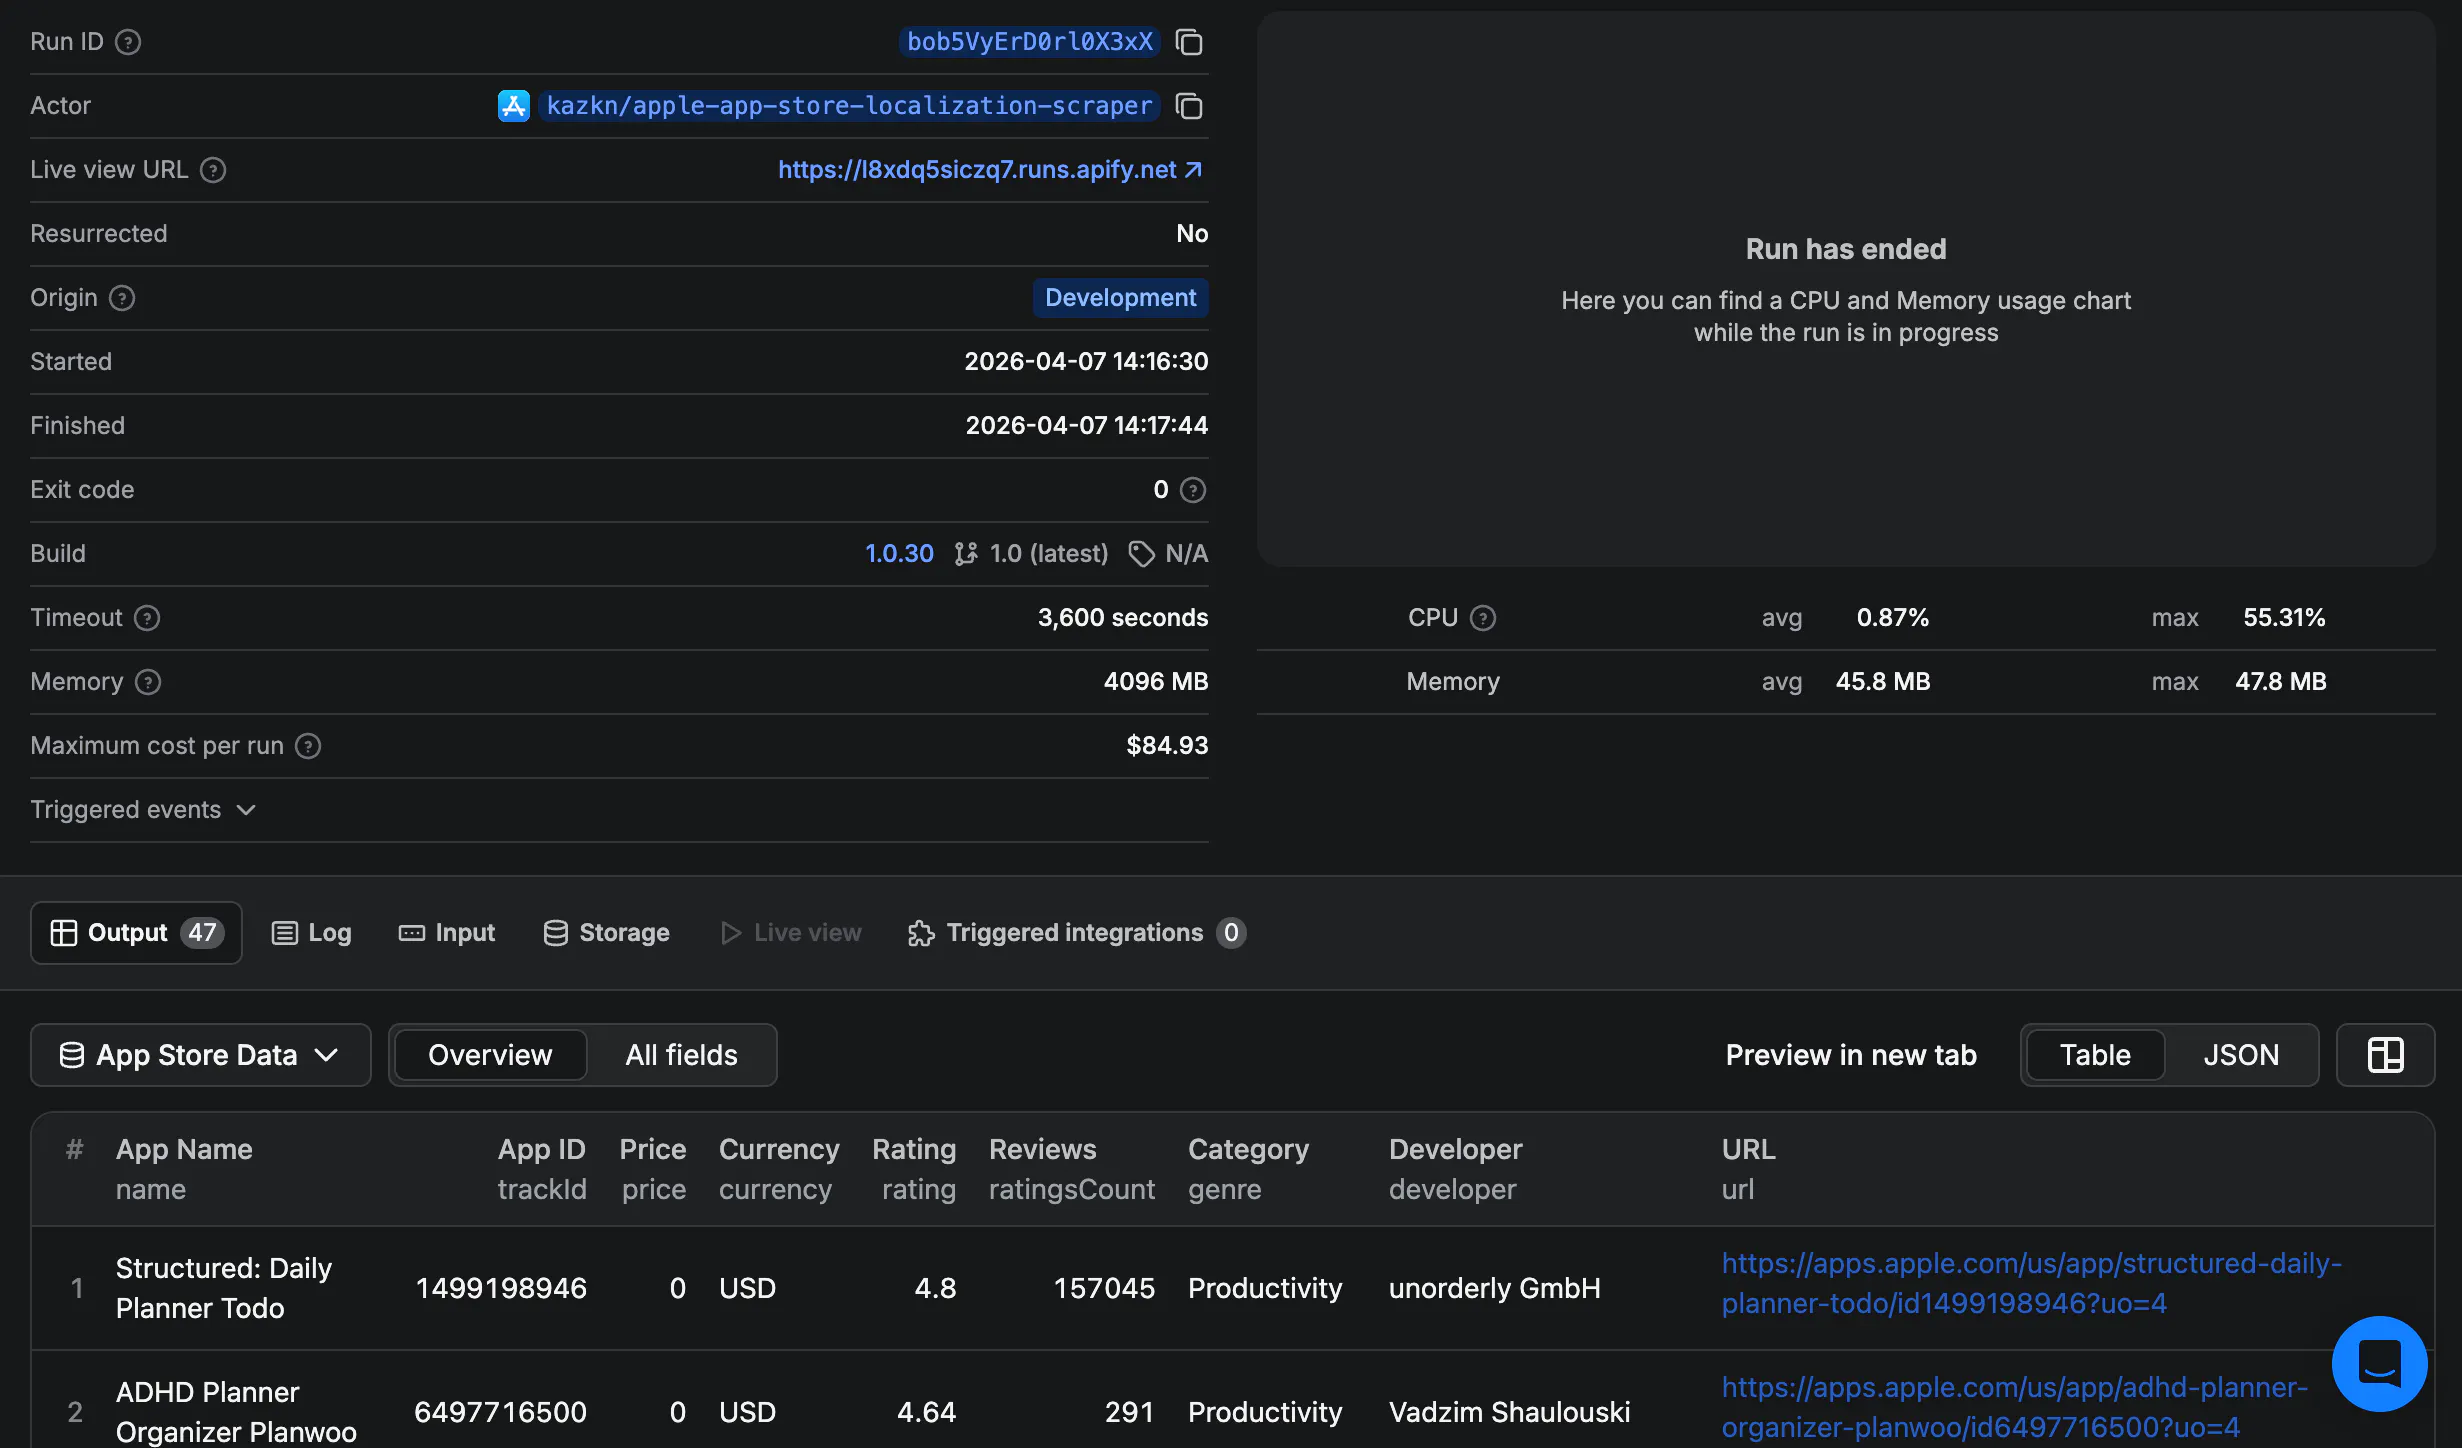The image size is (2462, 1448).
Task: Expand Triggered events section
Action: (x=143, y=810)
